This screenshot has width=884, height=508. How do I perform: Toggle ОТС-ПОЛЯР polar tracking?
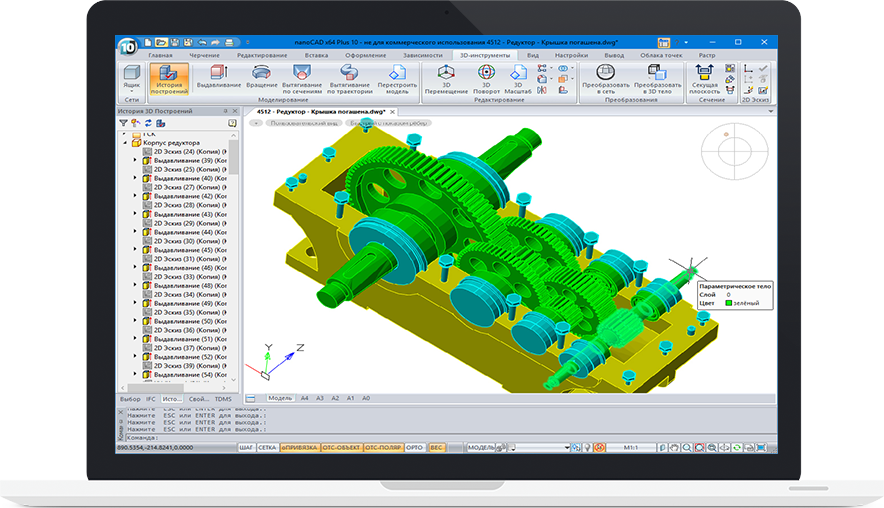coord(383,448)
